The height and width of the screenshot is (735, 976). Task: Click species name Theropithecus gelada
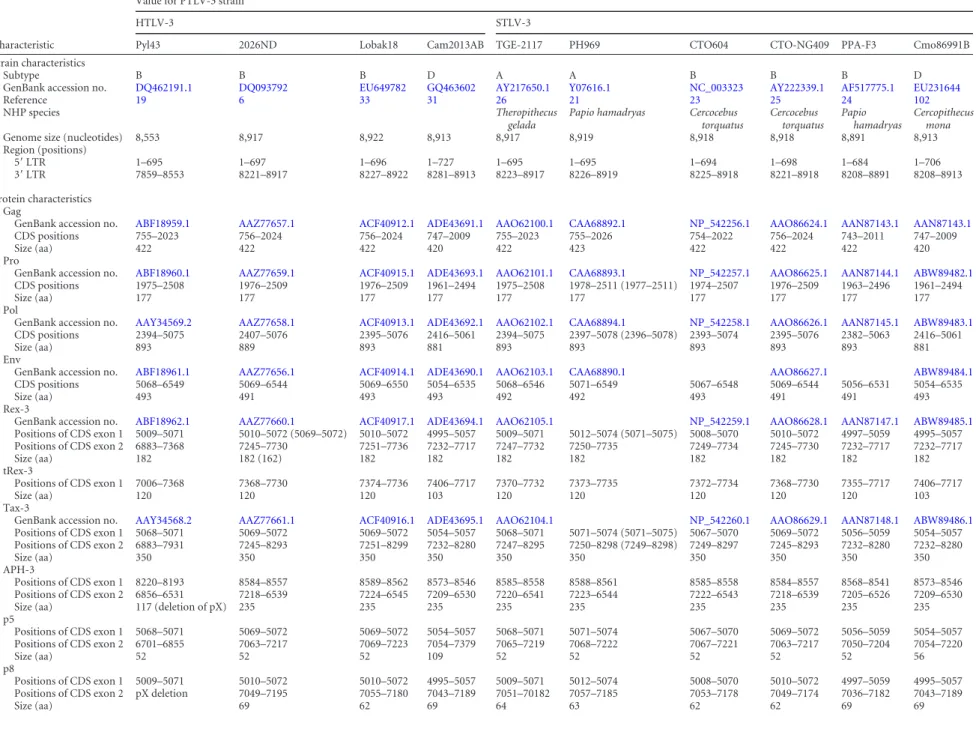pyautogui.click(x=527, y=119)
